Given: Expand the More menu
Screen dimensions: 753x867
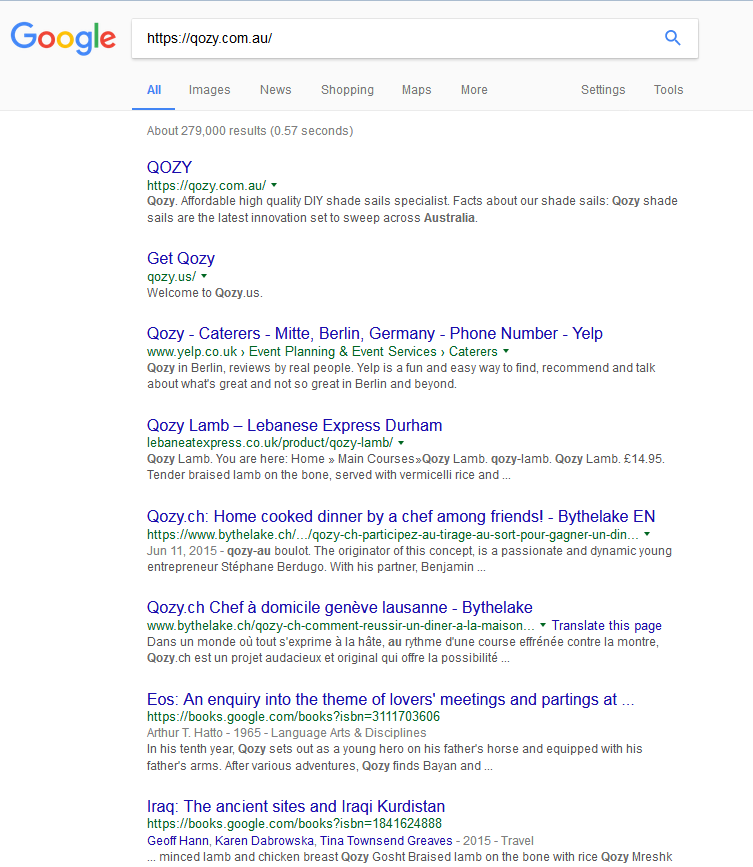Looking at the screenshot, I should tap(474, 90).
